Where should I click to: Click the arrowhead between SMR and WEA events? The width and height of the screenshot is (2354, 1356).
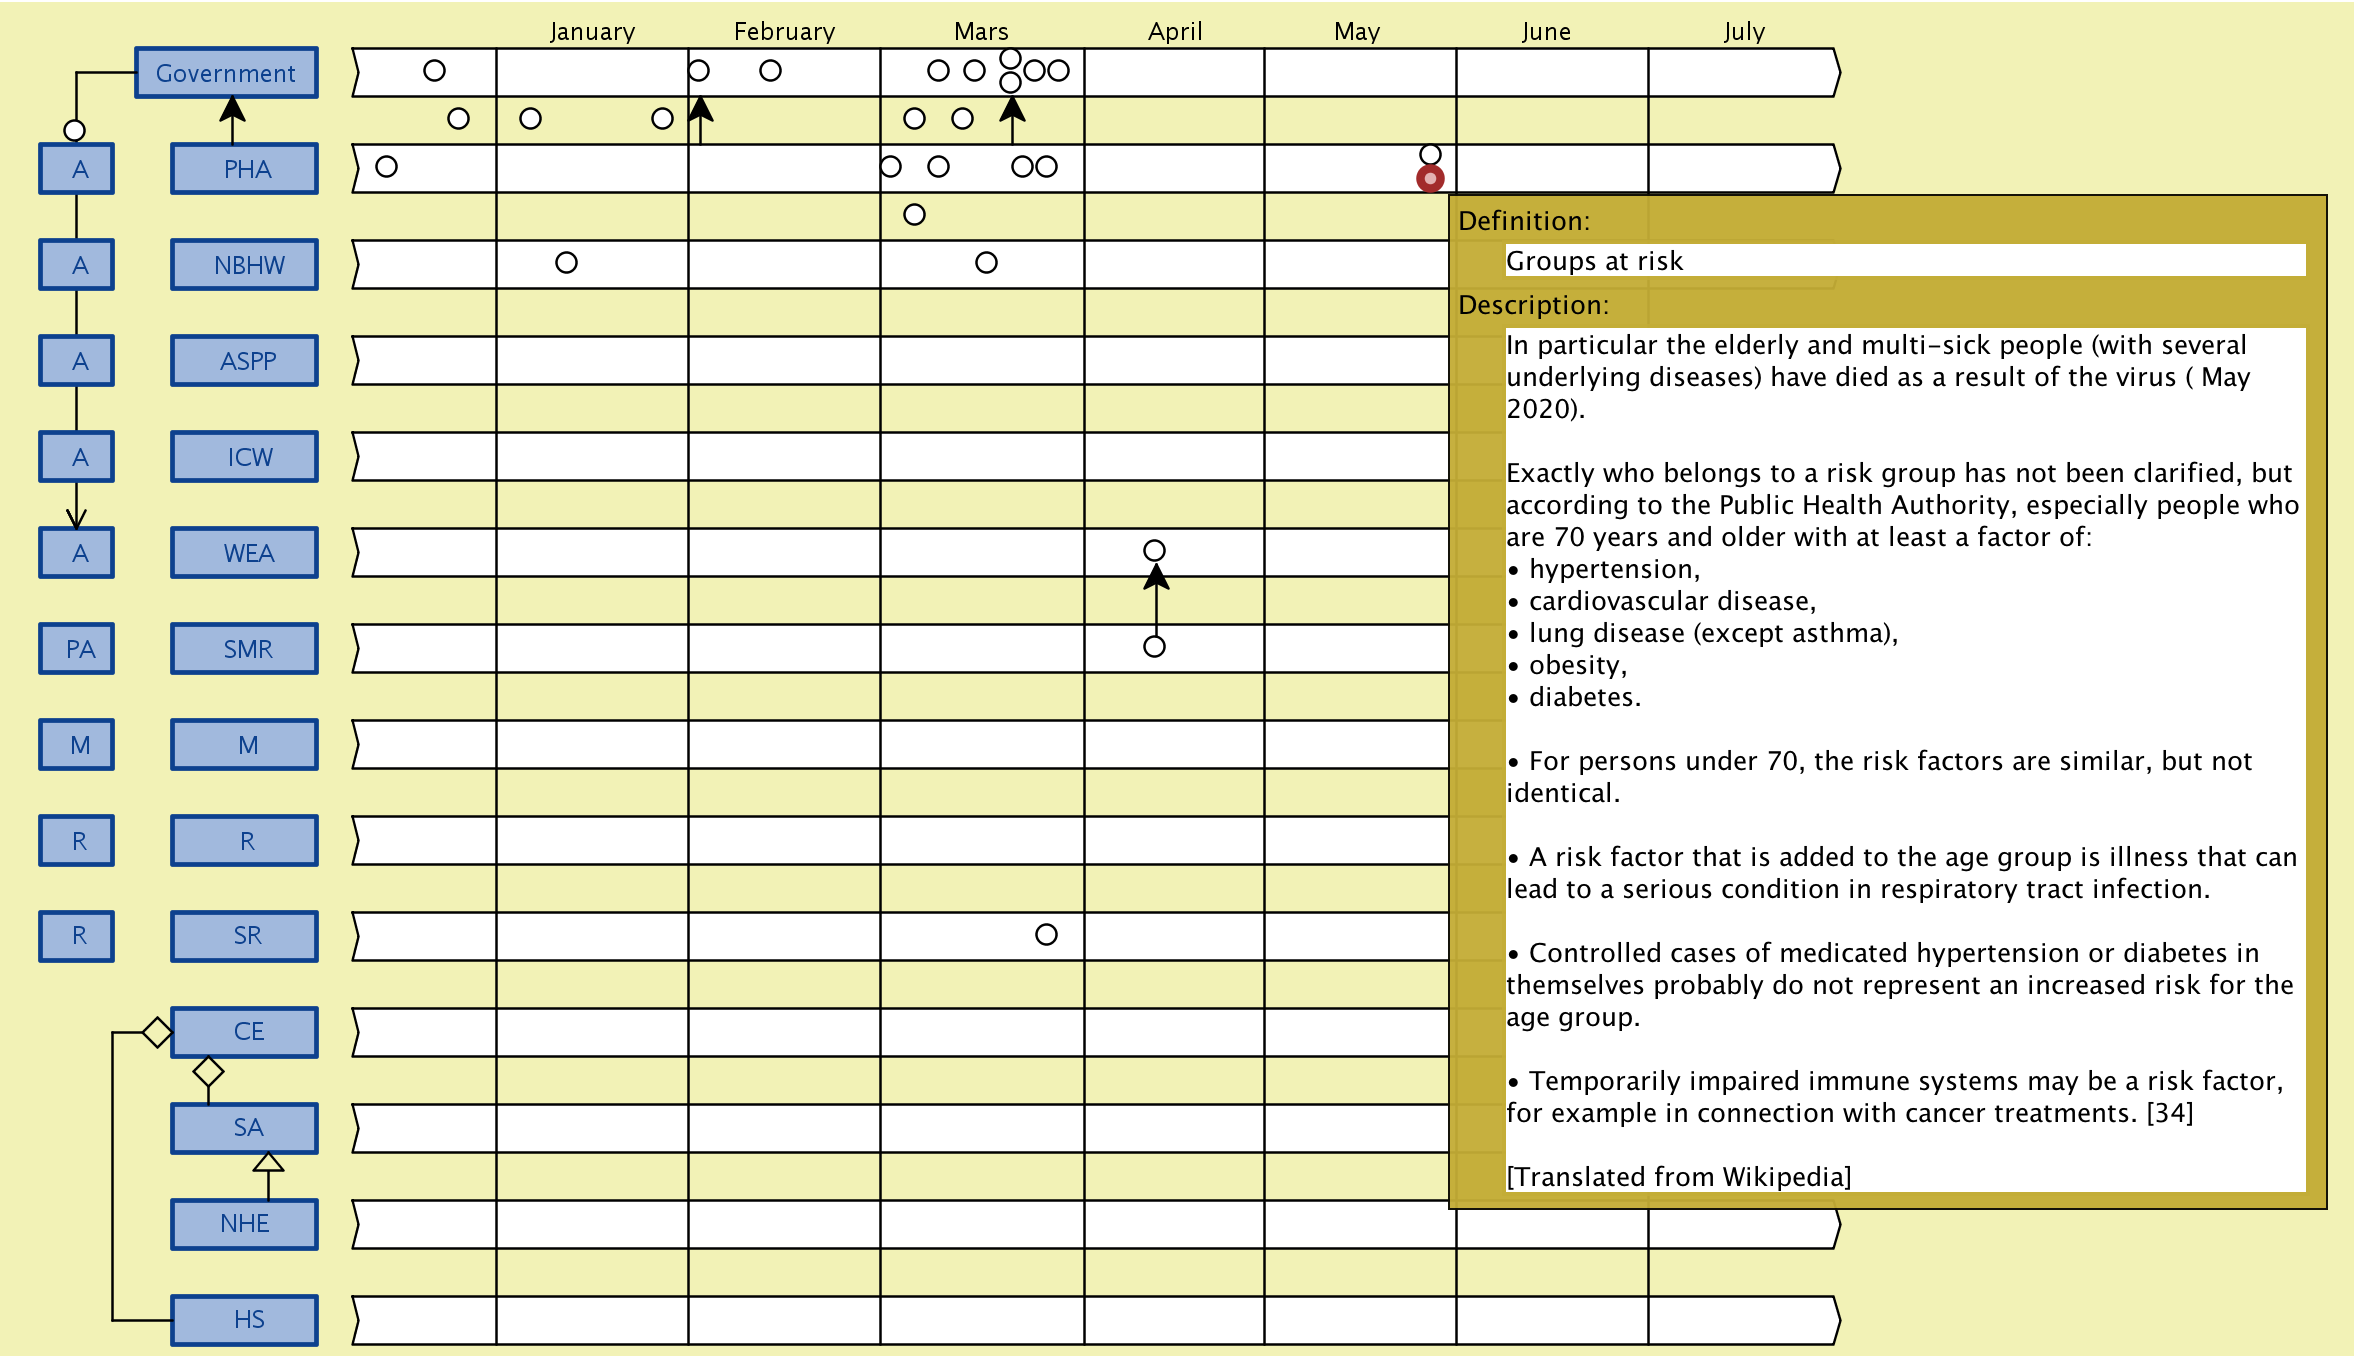pyautogui.click(x=1156, y=577)
